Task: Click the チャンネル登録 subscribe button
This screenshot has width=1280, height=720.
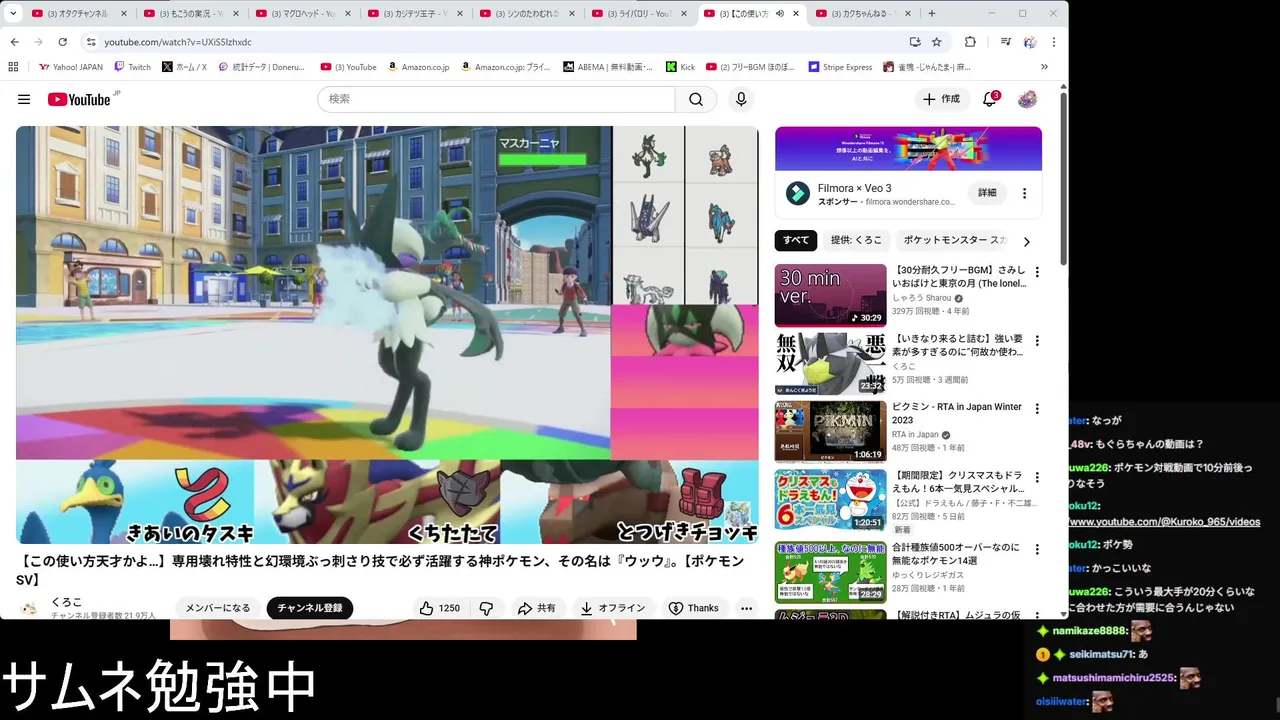Action: [x=309, y=608]
